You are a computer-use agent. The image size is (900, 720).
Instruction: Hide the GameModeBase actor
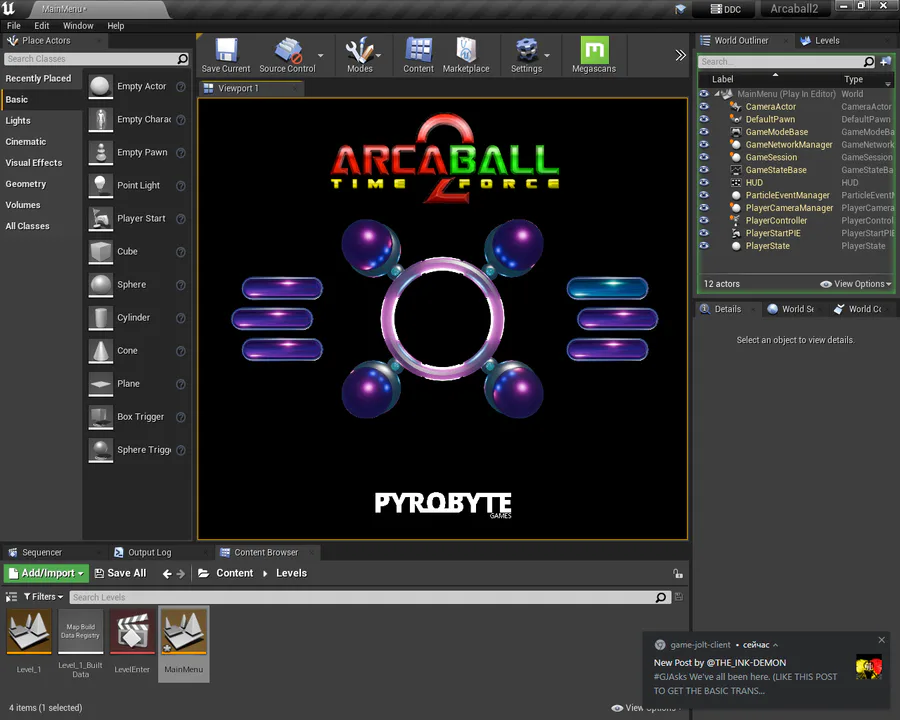pyautogui.click(x=704, y=131)
